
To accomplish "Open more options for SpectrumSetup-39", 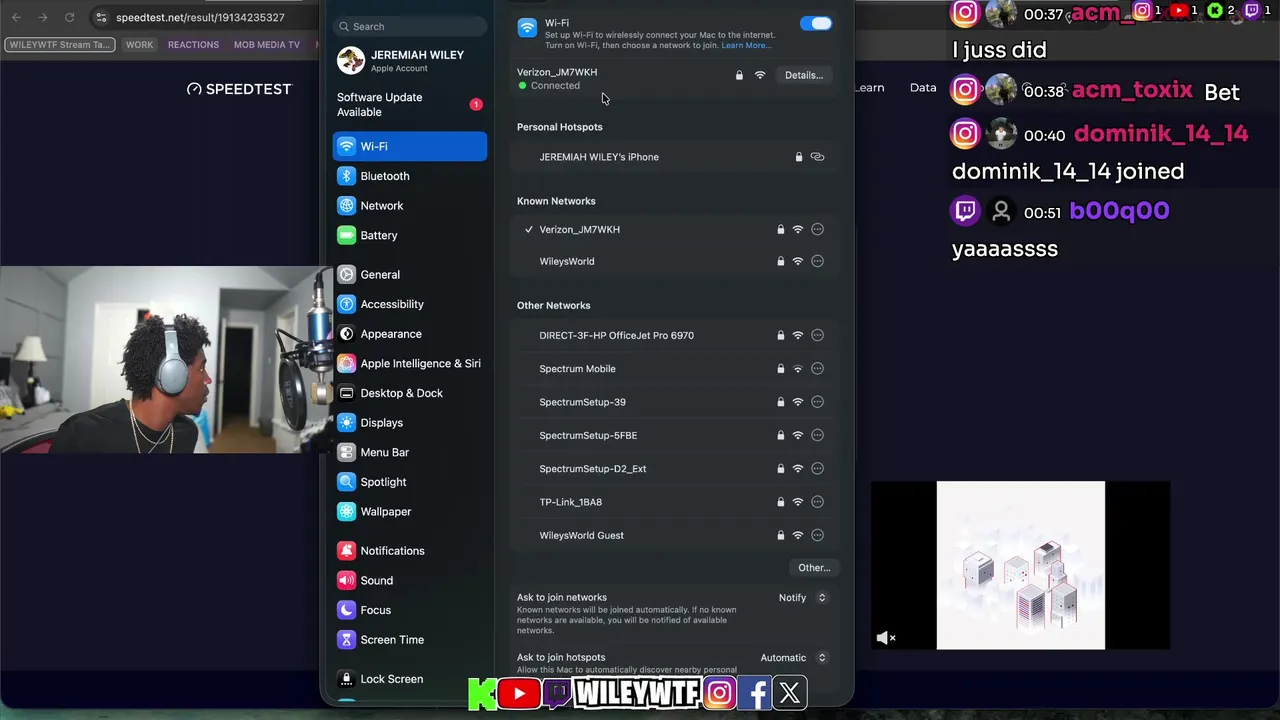I will (817, 402).
